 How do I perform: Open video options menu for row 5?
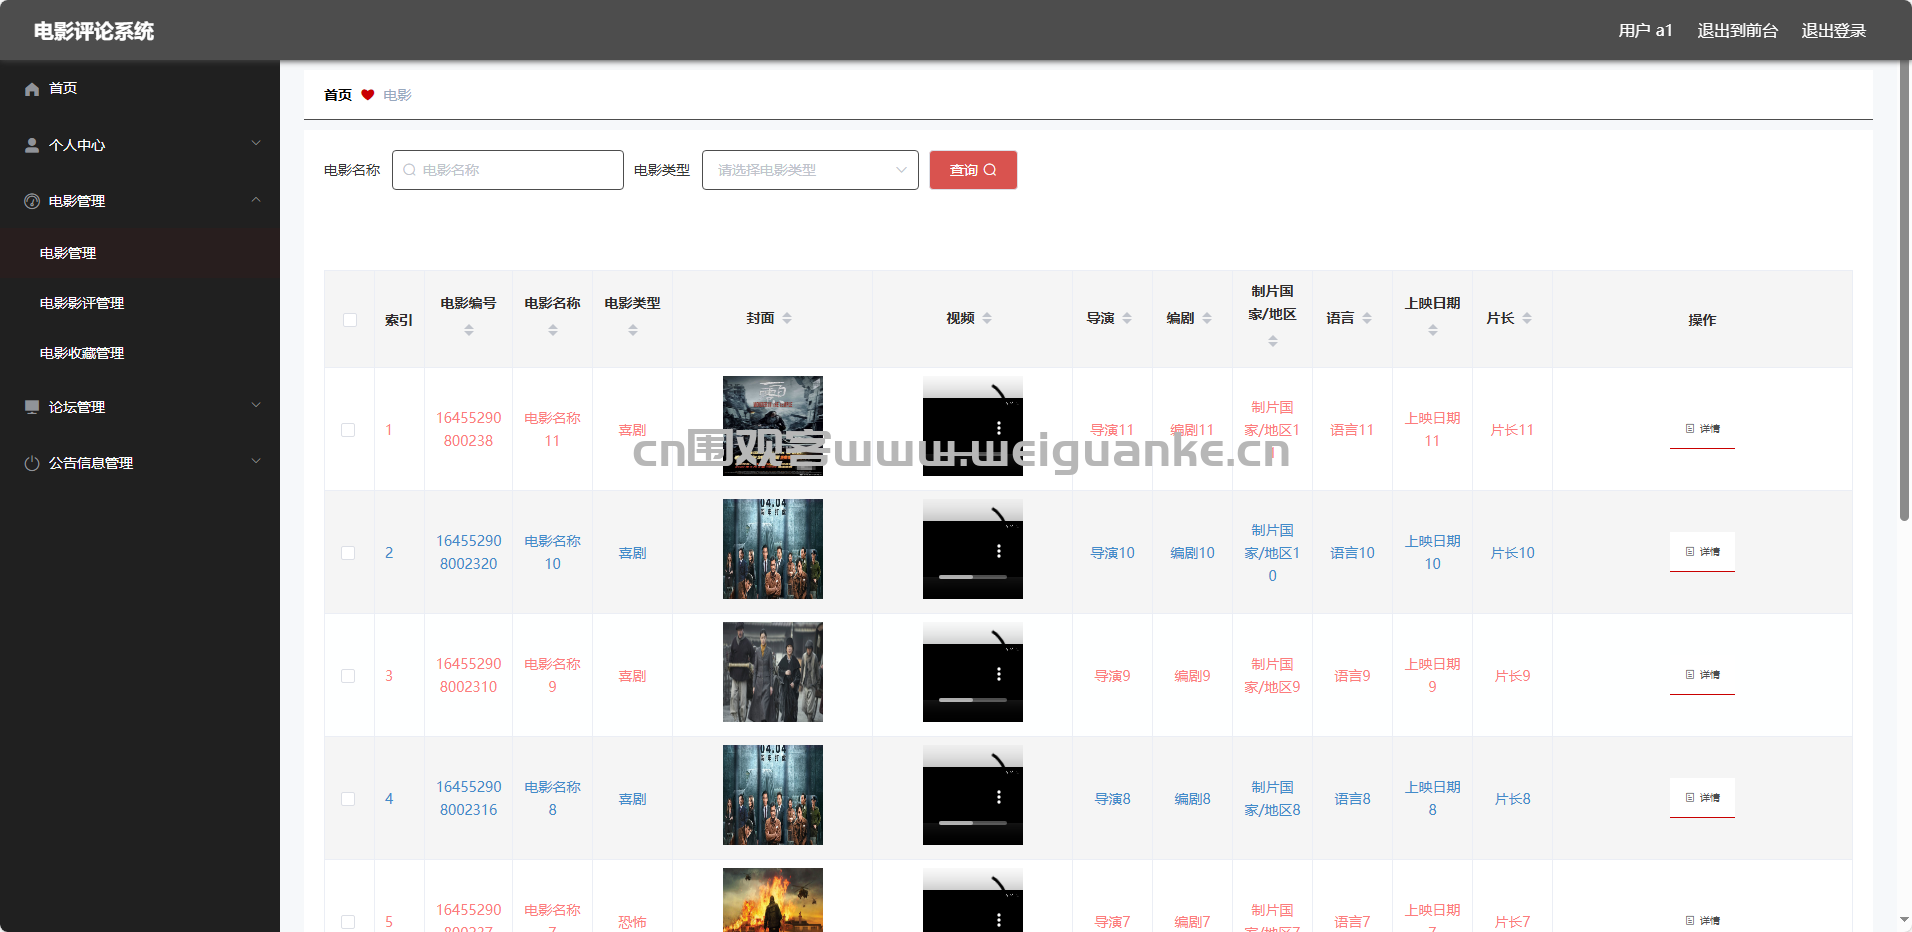(999, 920)
